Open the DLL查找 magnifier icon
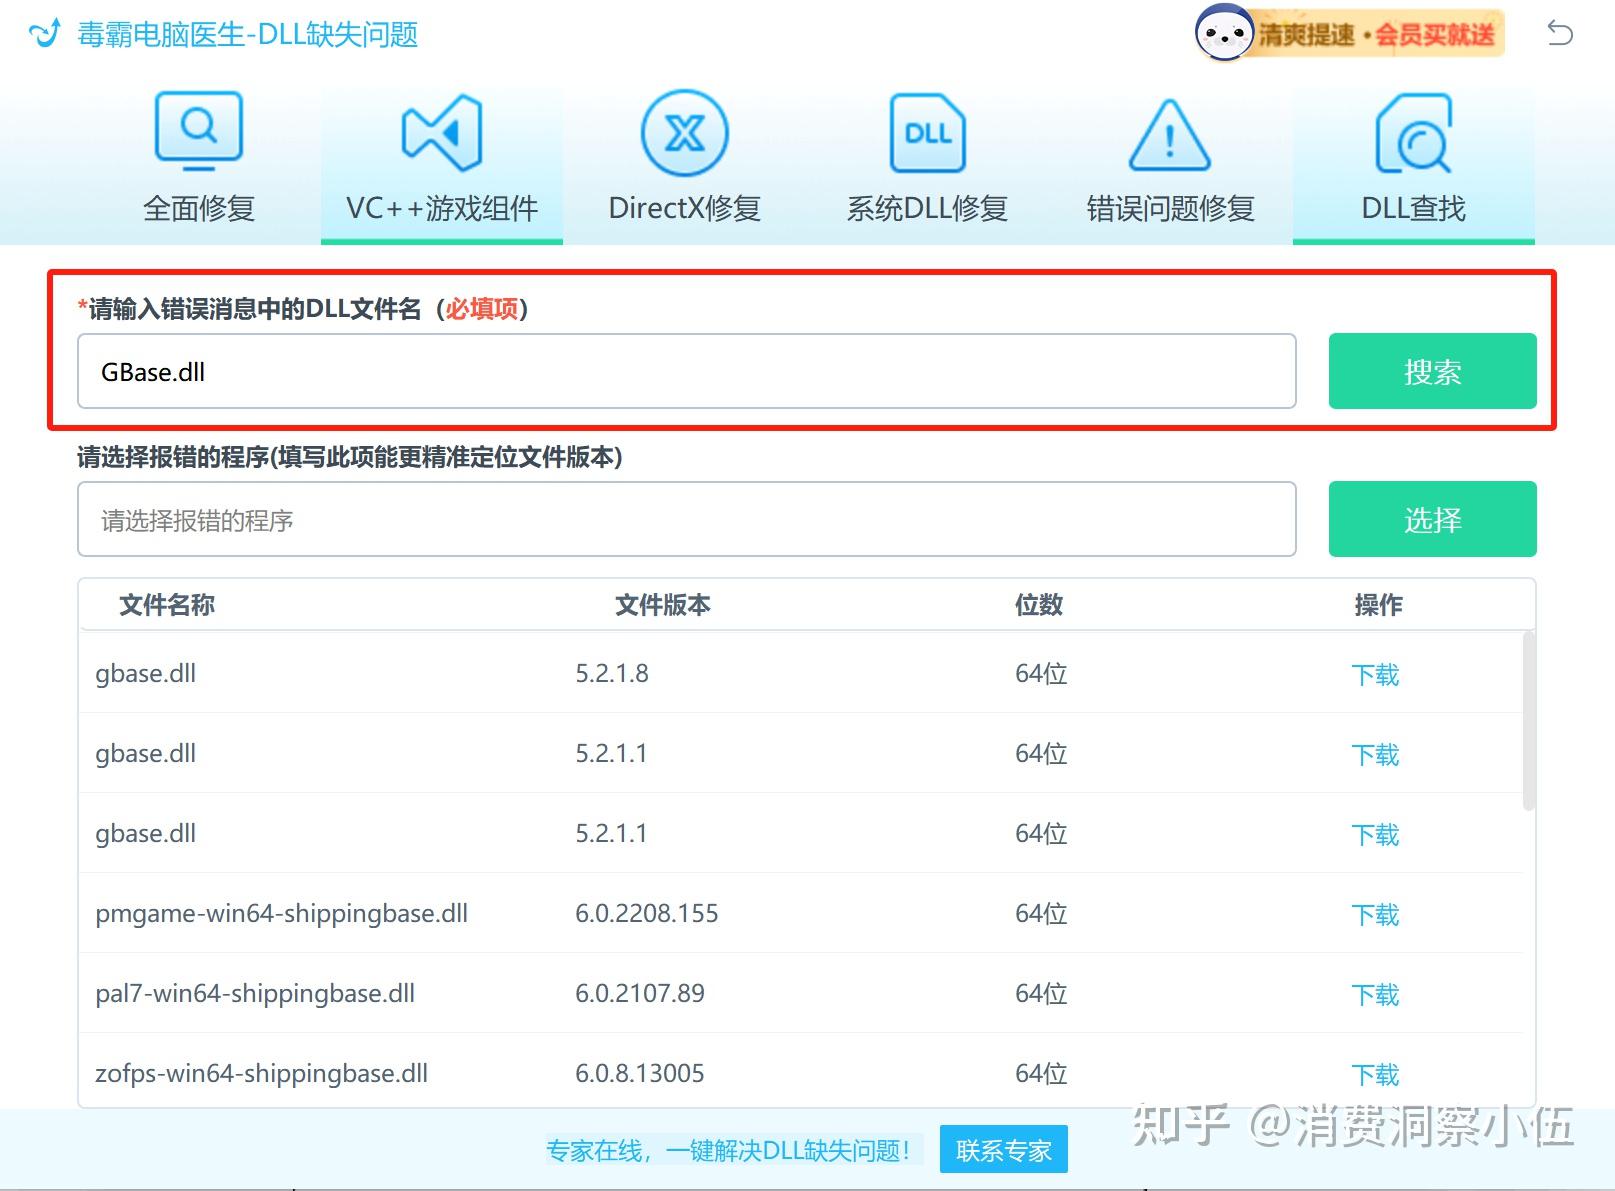This screenshot has height=1191, width=1615. coord(1411,133)
